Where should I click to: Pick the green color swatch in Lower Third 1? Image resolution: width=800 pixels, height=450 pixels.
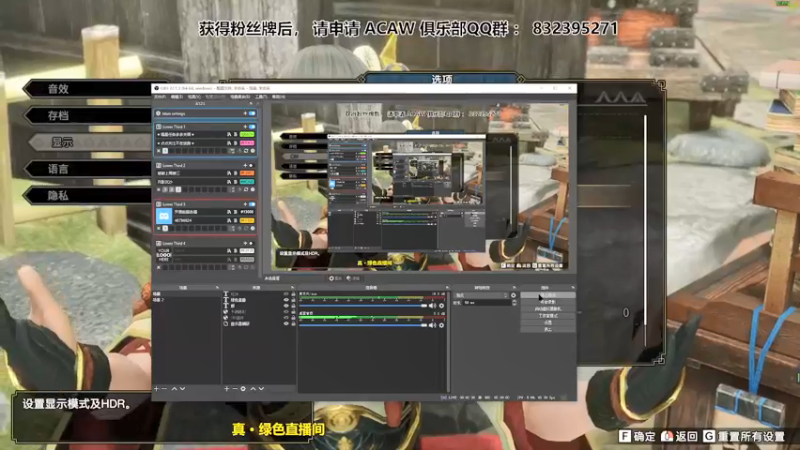point(247,135)
